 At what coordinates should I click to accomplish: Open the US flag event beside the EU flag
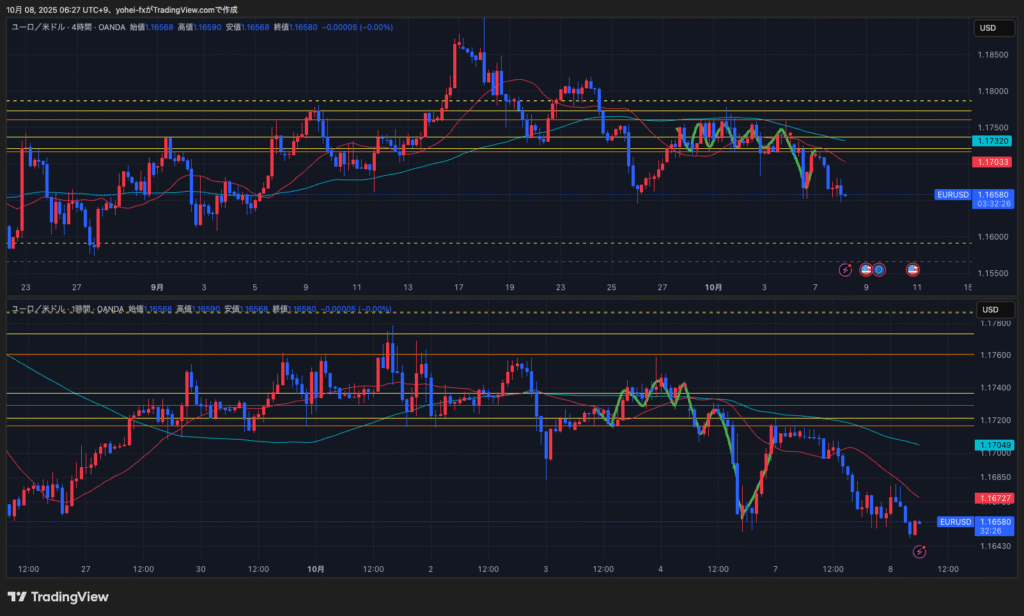click(866, 269)
